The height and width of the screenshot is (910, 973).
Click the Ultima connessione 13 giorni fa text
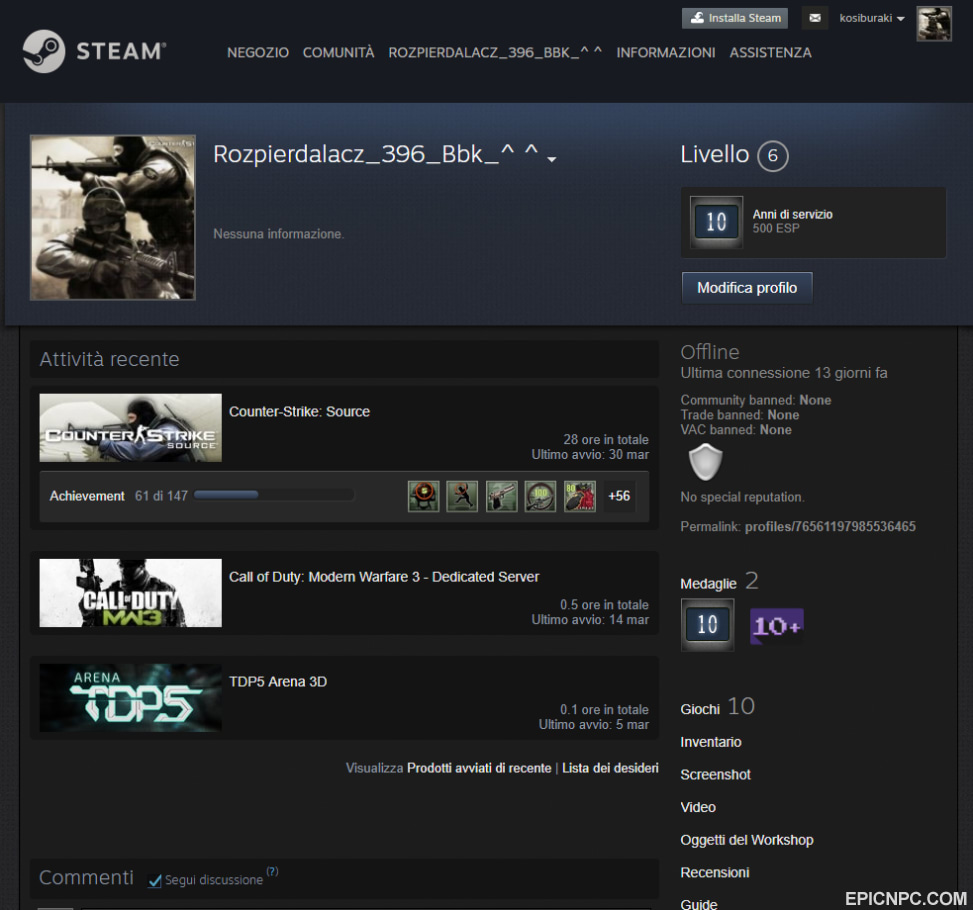tap(784, 373)
